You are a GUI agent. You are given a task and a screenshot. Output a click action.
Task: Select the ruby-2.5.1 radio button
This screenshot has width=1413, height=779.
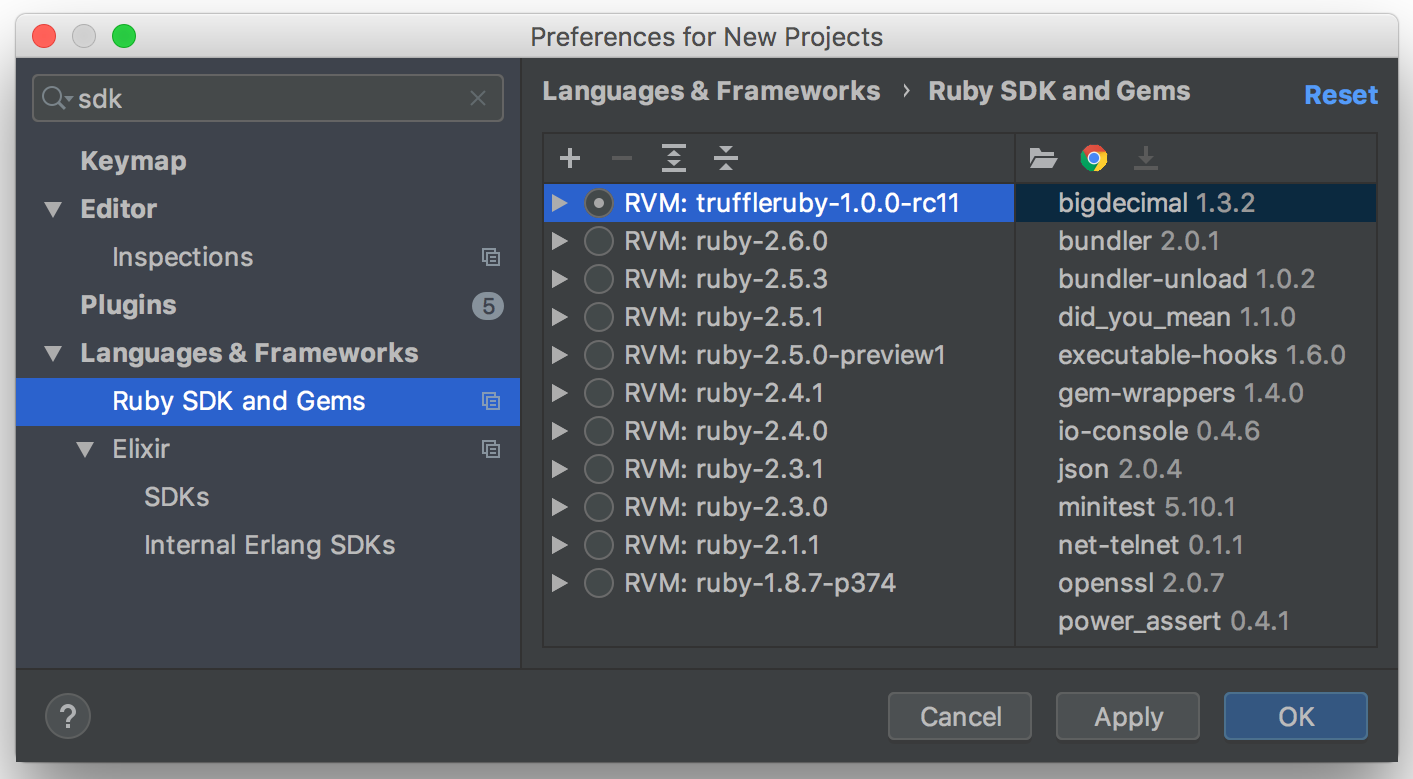pyautogui.click(x=598, y=317)
